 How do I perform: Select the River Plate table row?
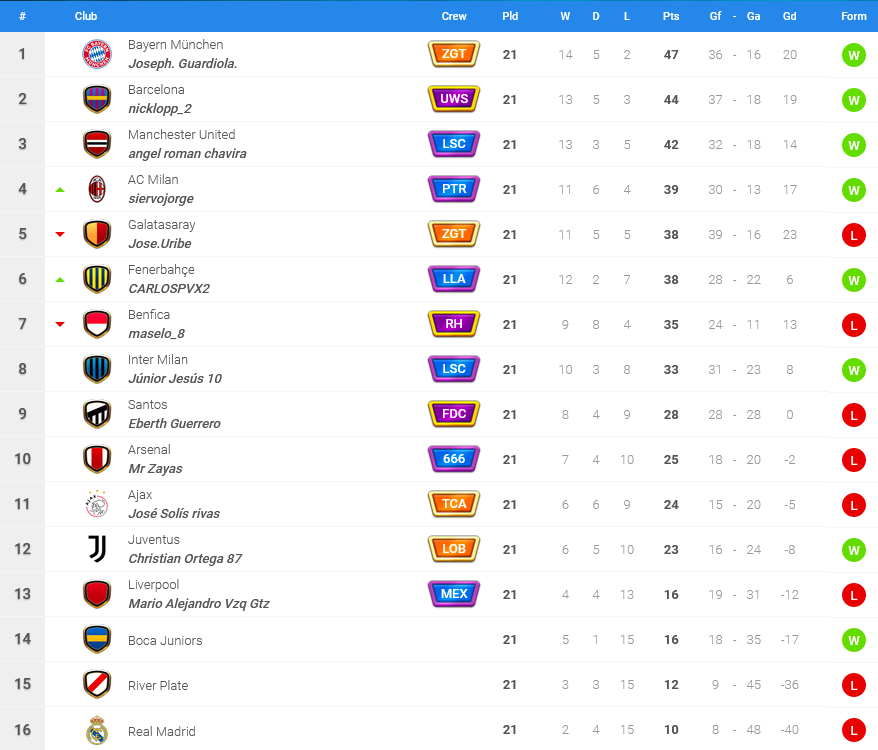(439, 684)
